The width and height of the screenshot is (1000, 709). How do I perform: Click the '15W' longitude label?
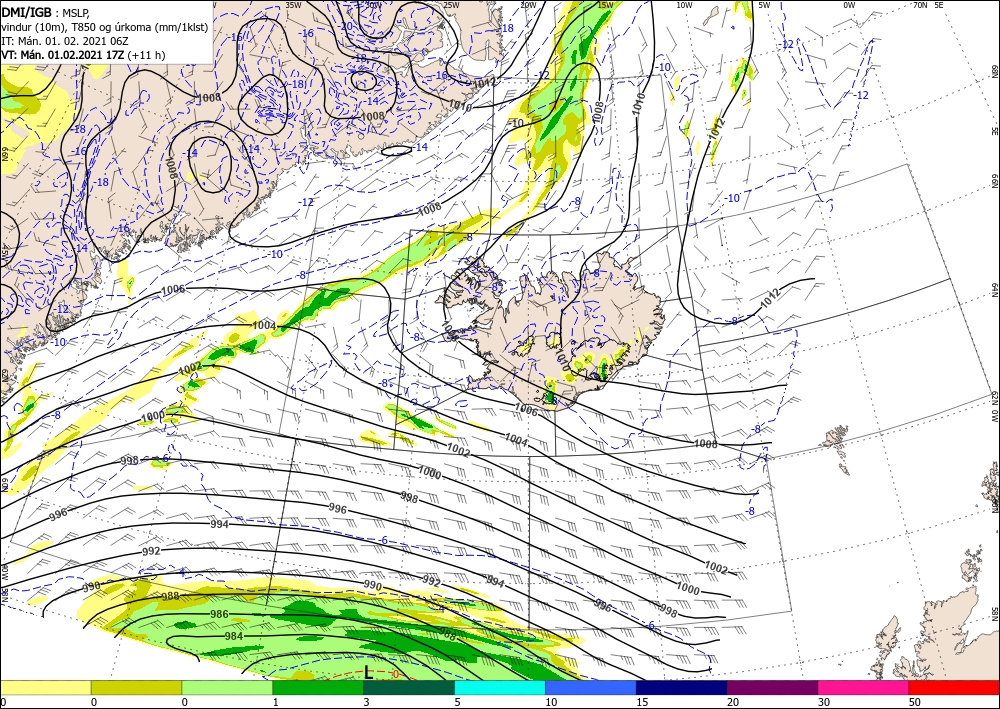tap(606, 5)
